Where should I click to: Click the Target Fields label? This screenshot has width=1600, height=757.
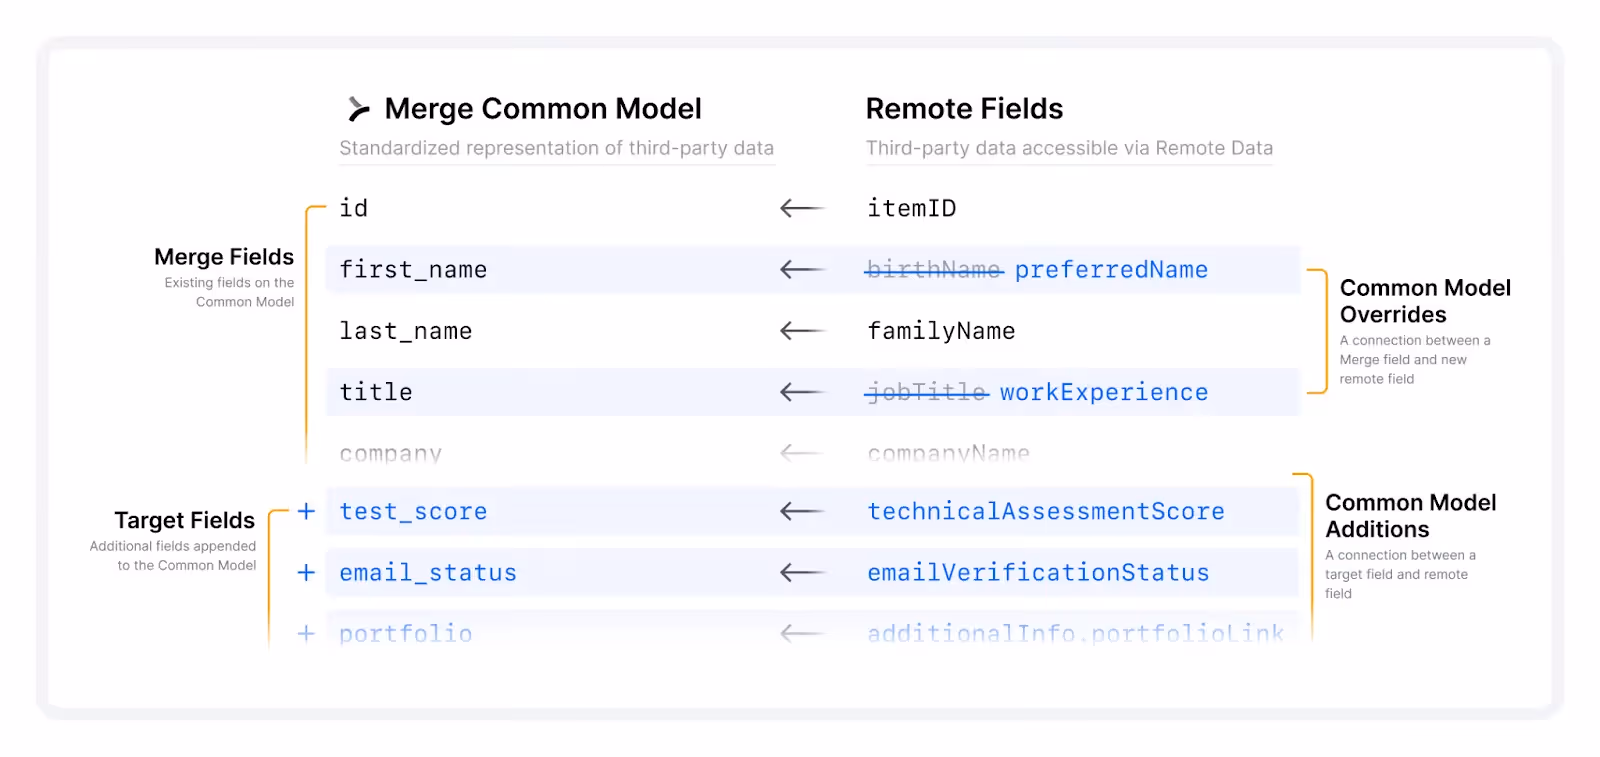point(185,520)
